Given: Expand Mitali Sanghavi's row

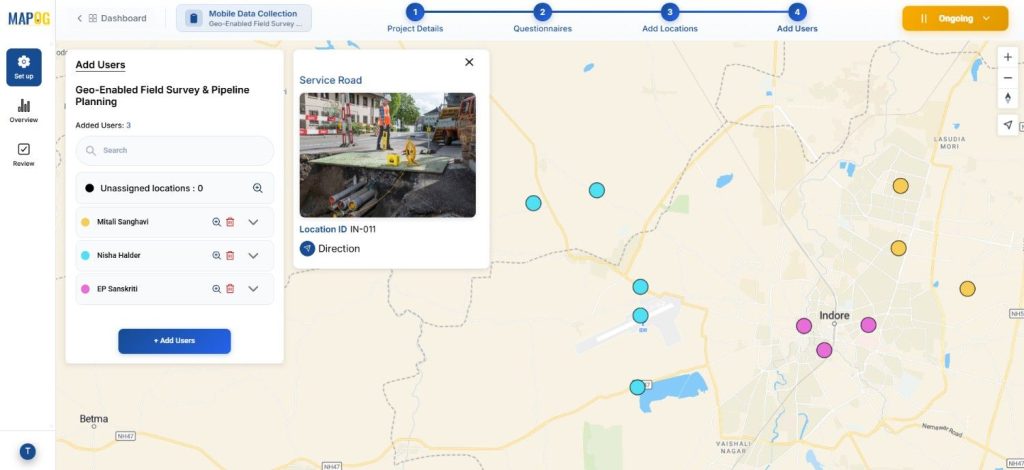Looking at the screenshot, I should (x=253, y=222).
